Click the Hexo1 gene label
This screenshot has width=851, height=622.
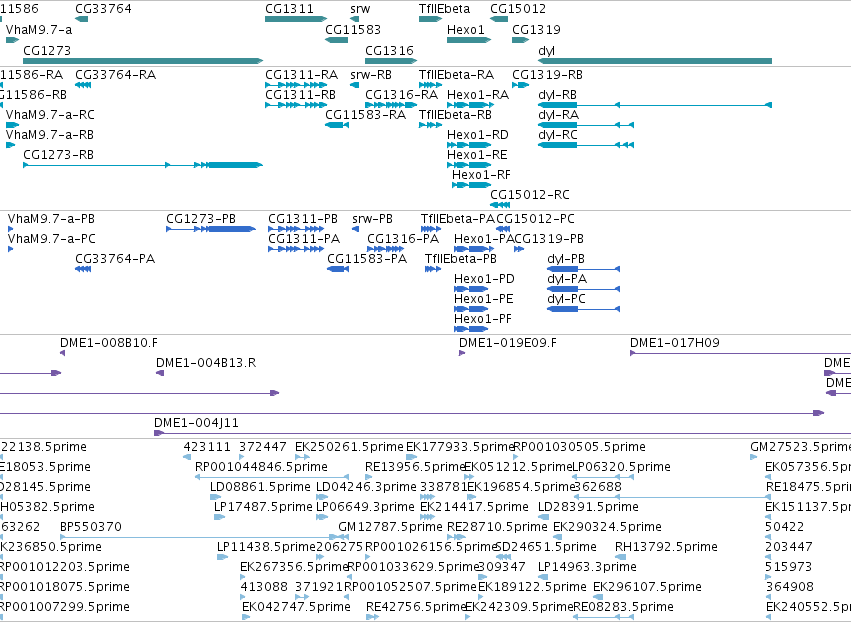click(x=466, y=29)
